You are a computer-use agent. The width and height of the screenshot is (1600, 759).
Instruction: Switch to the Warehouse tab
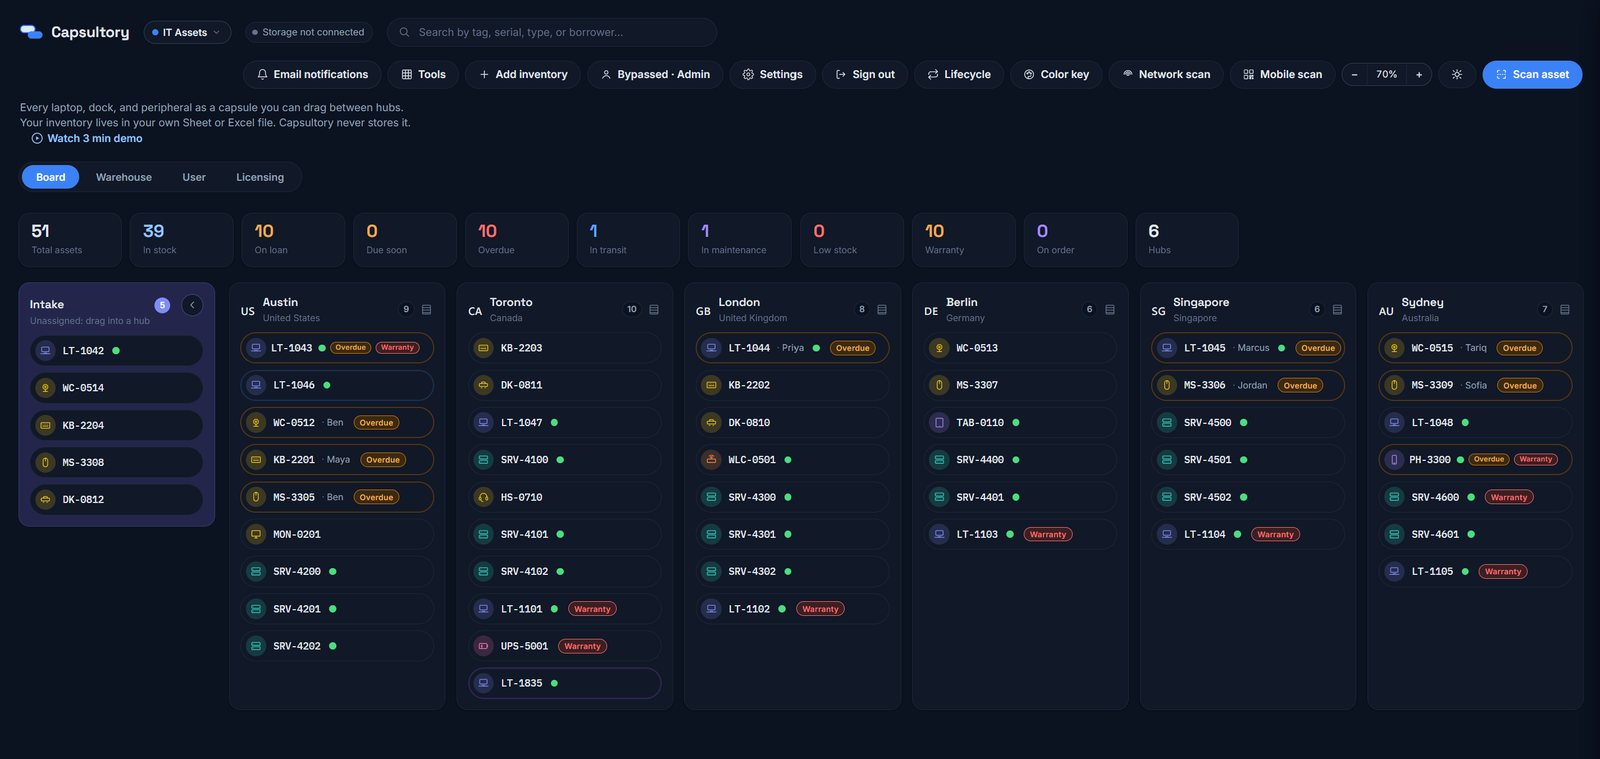[x=124, y=177]
